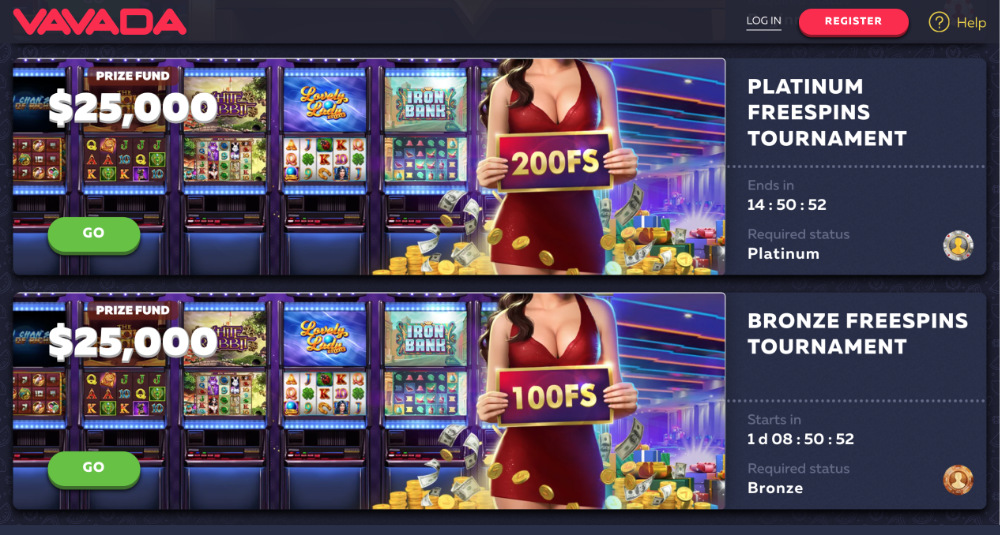Screen dimensions: 1000x535
Task: Click the Platinum status badge icon
Action: pos(958,246)
